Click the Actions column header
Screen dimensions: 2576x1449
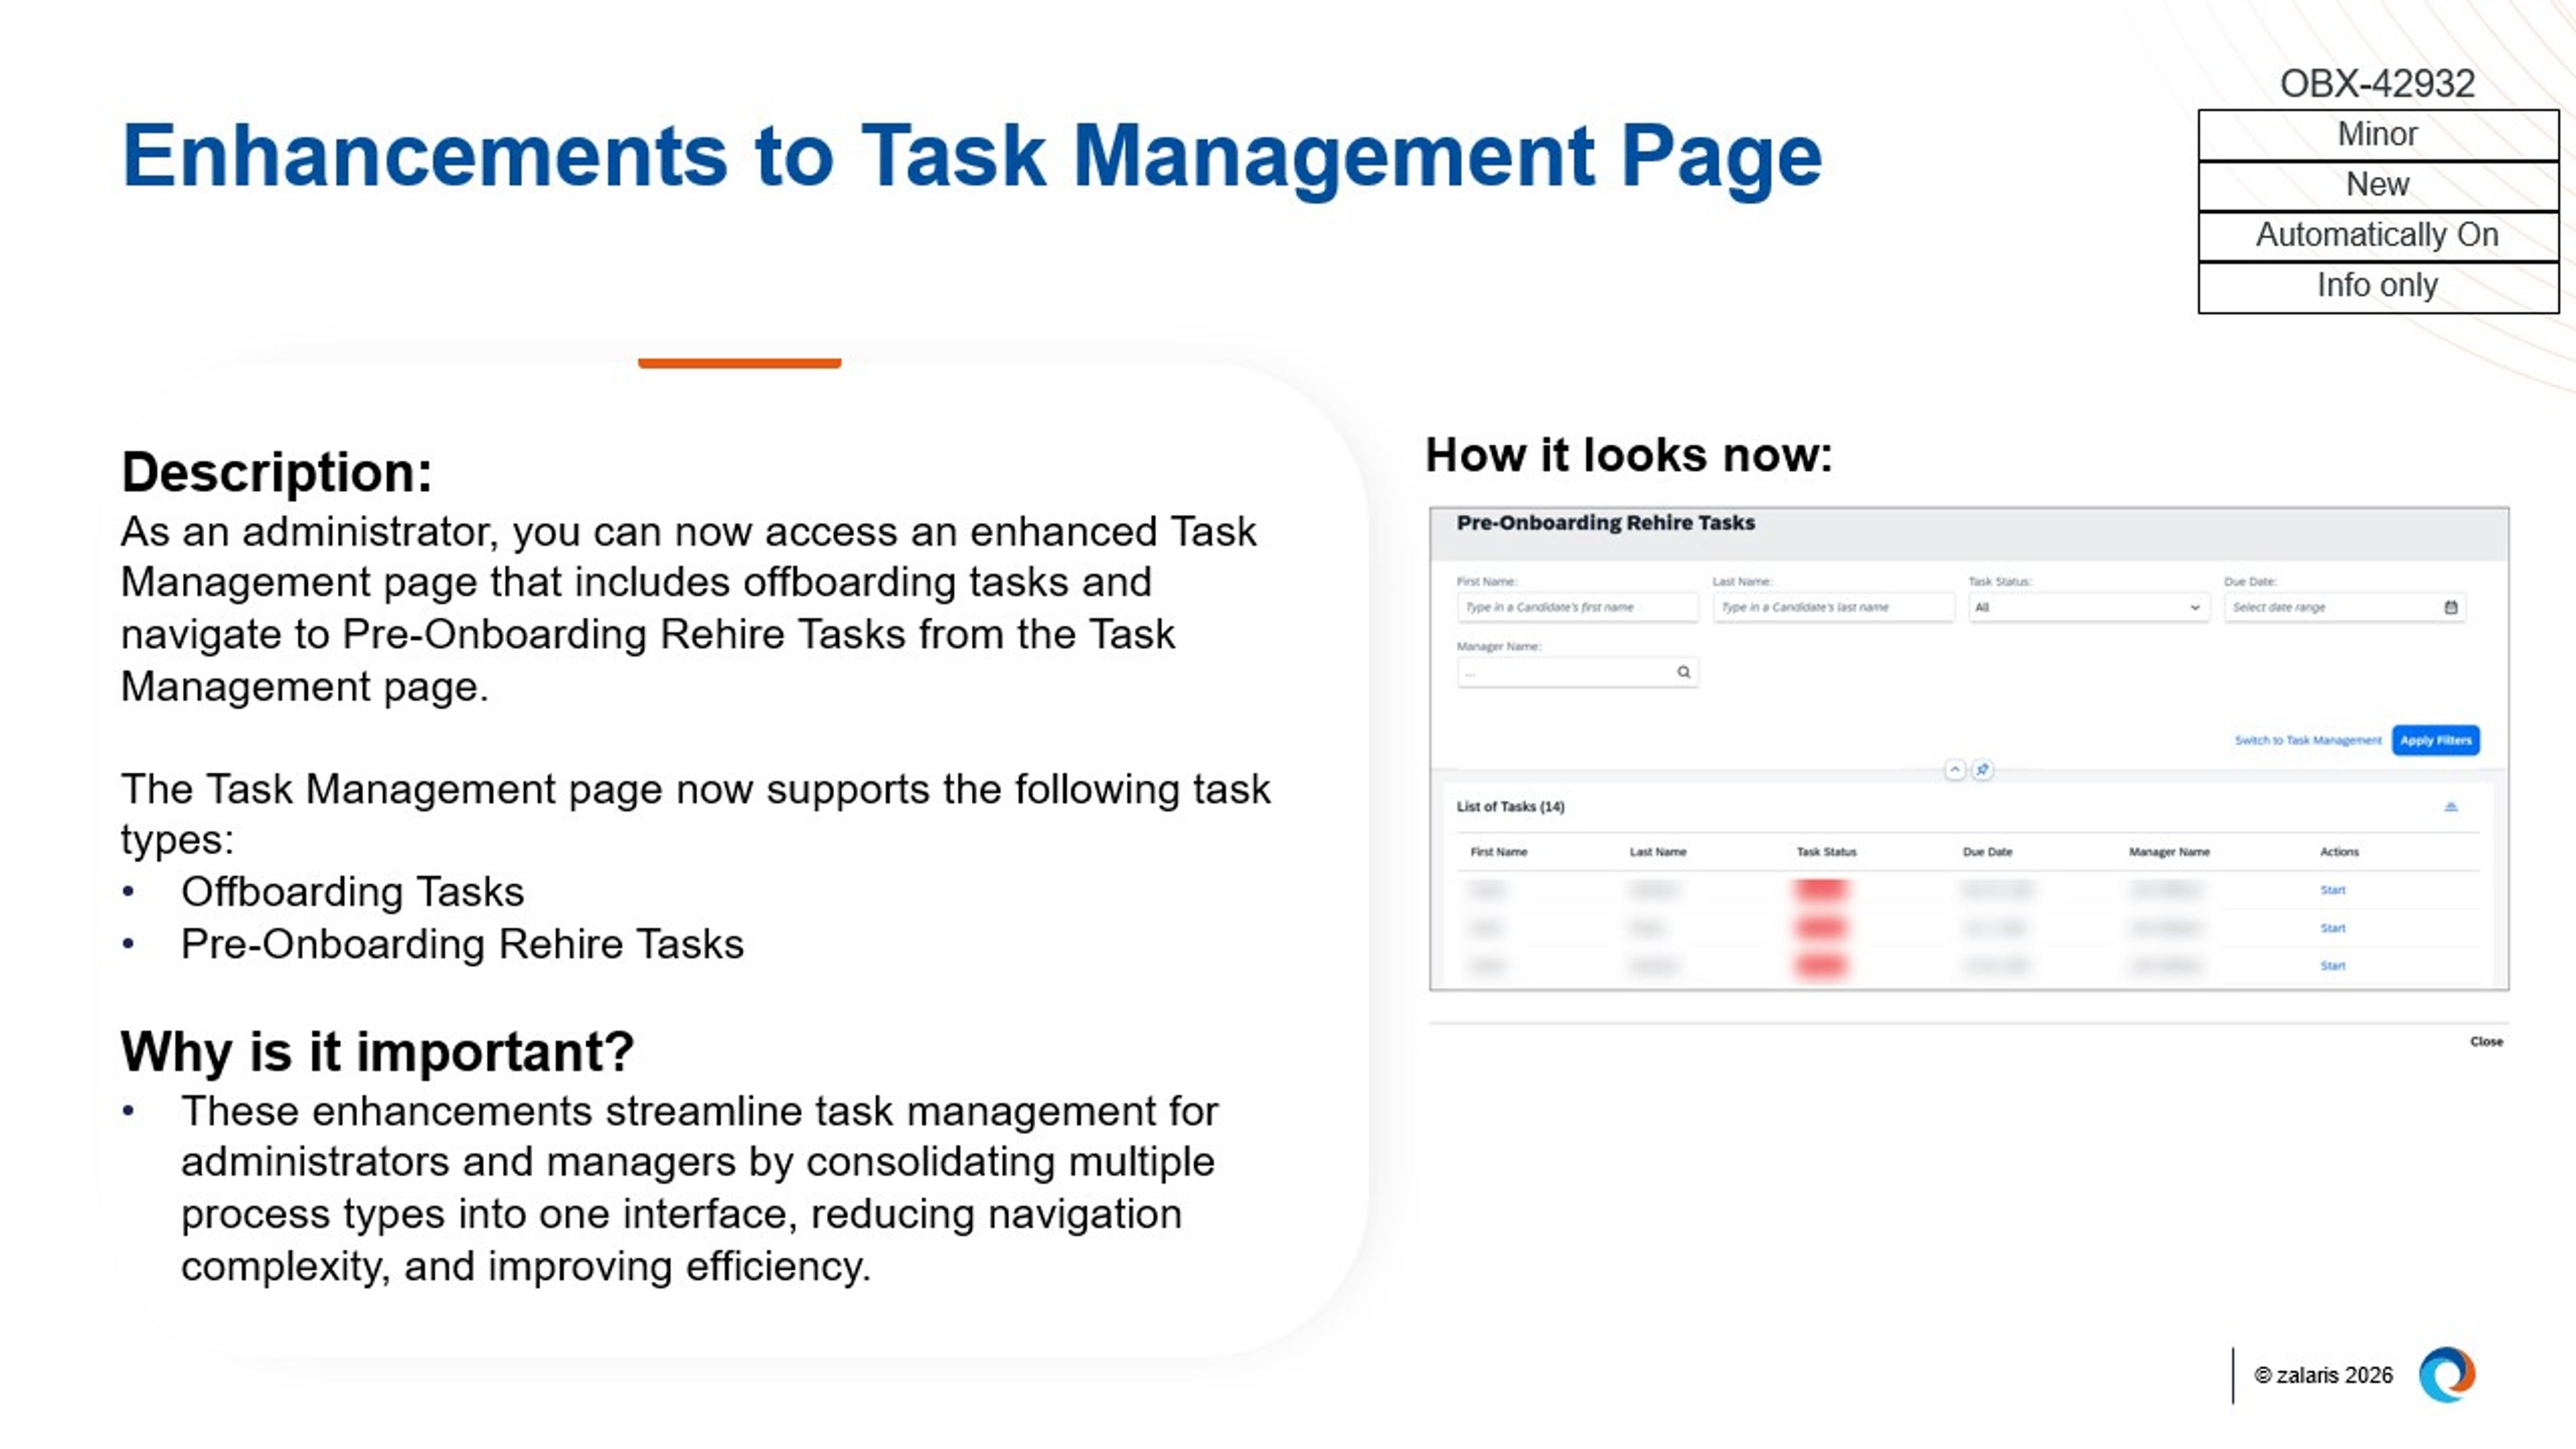[x=2339, y=852]
